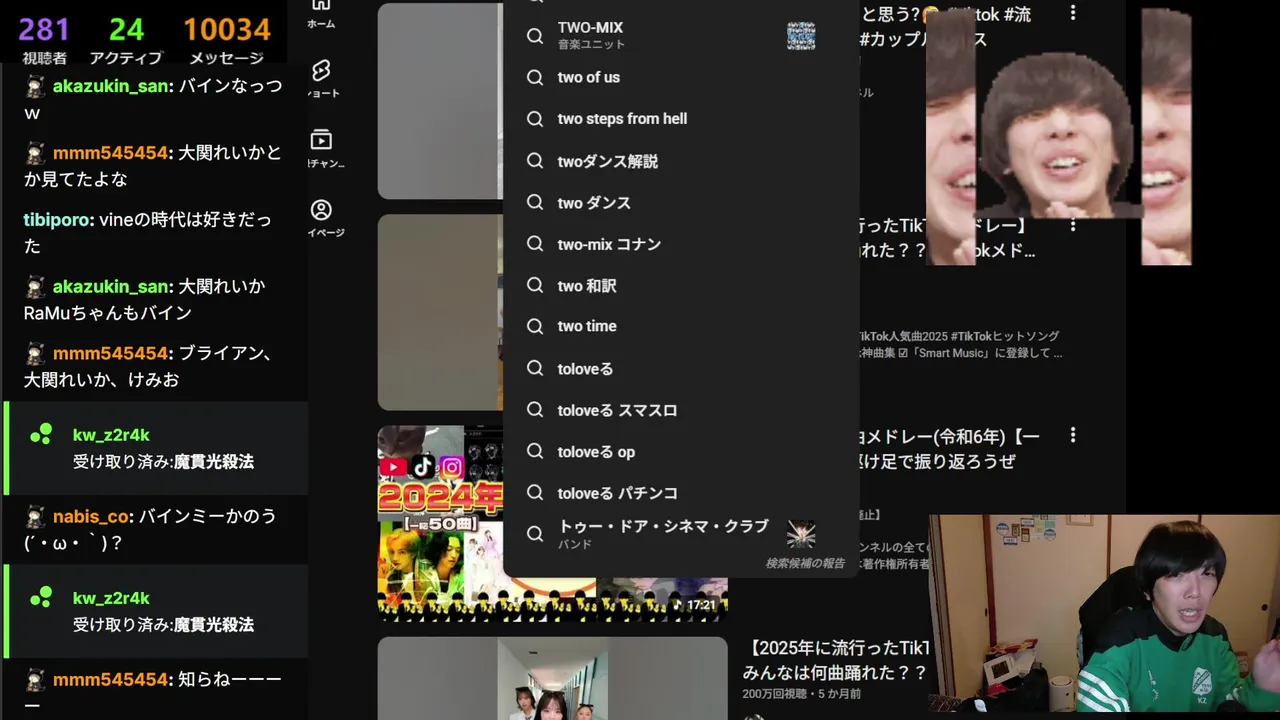The image size is (1280, 720).
Task: Click search icon beside 'two time'
Action: pos(535,326)
